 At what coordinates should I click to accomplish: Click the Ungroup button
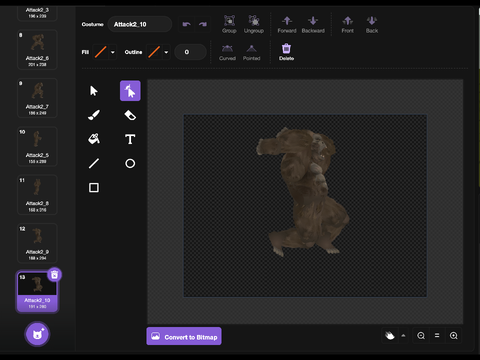coord(254,24)
